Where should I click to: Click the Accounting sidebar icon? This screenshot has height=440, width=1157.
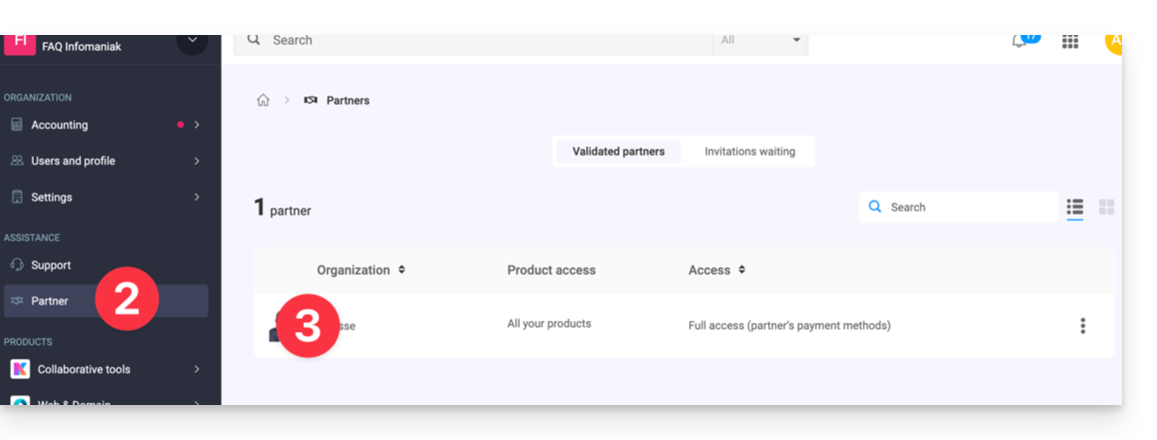[x=17, y=125]
